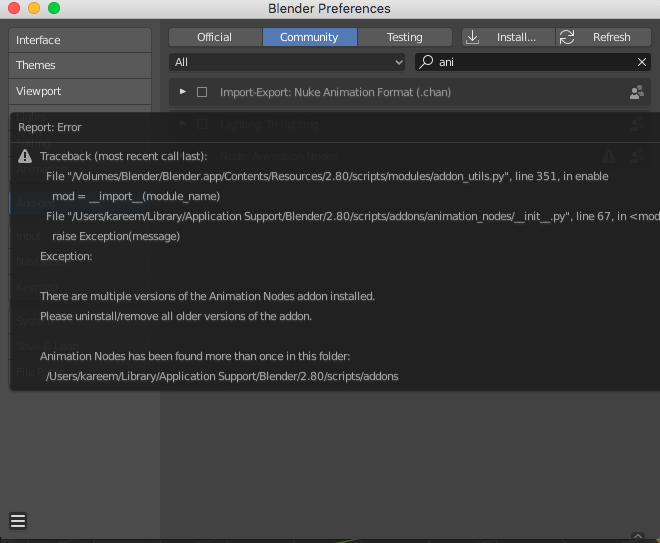Click the Install add-on button
The width and height of the screenshot is (660, 543).
(508, 37)
